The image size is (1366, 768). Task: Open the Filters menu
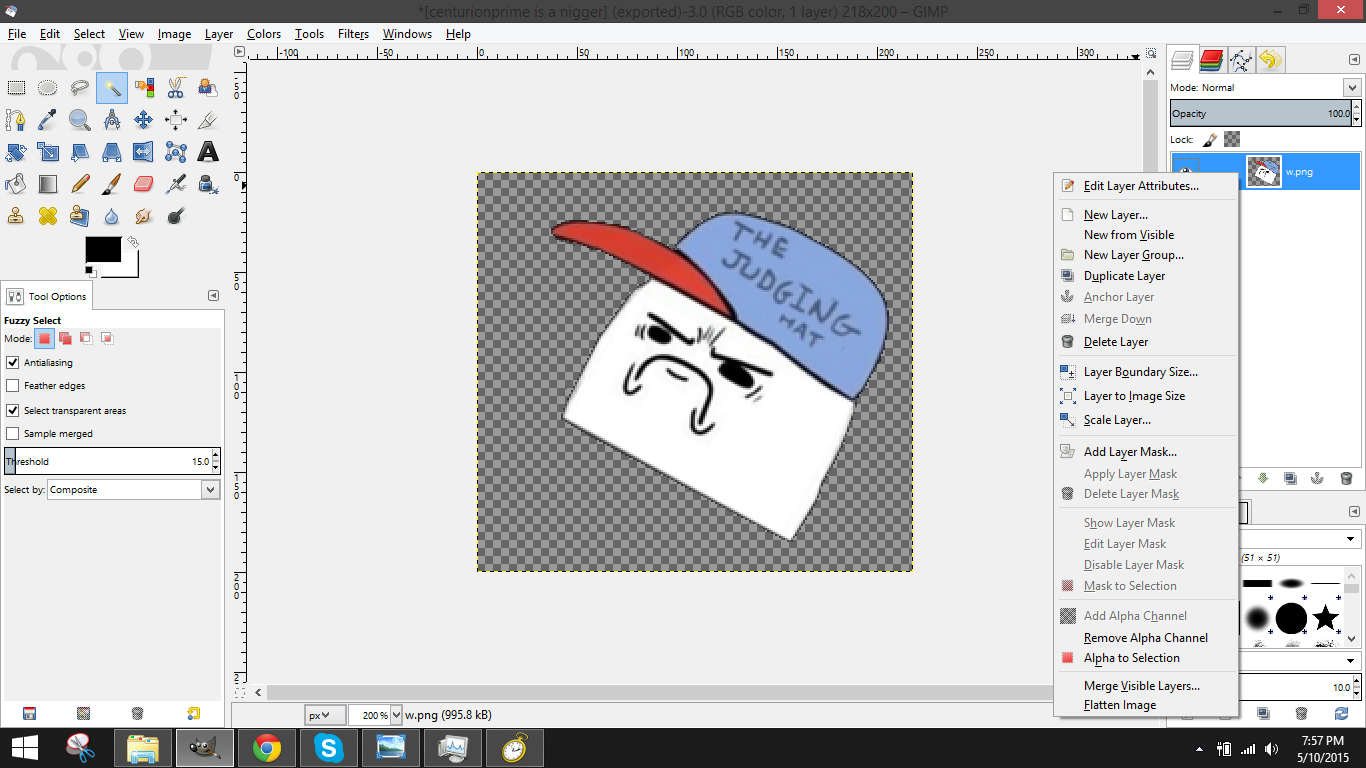353,34
